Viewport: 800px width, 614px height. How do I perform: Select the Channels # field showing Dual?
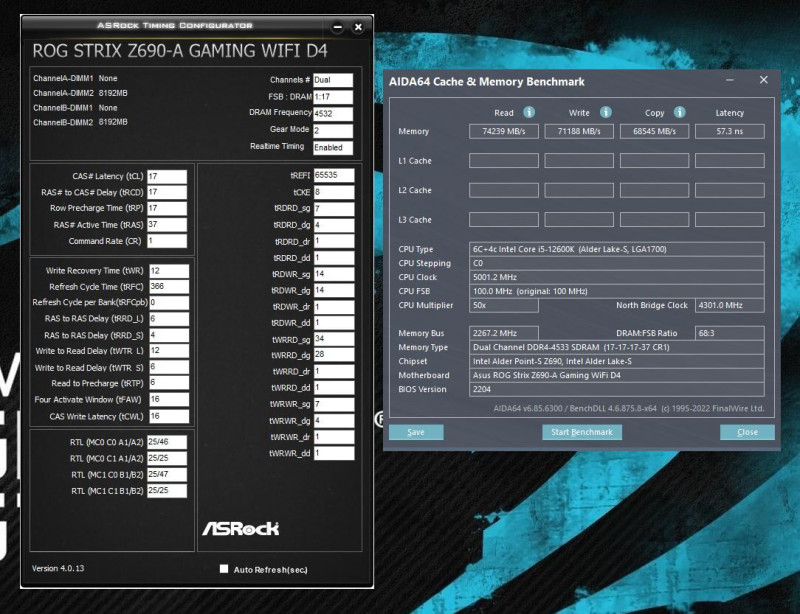click(333, 80)
